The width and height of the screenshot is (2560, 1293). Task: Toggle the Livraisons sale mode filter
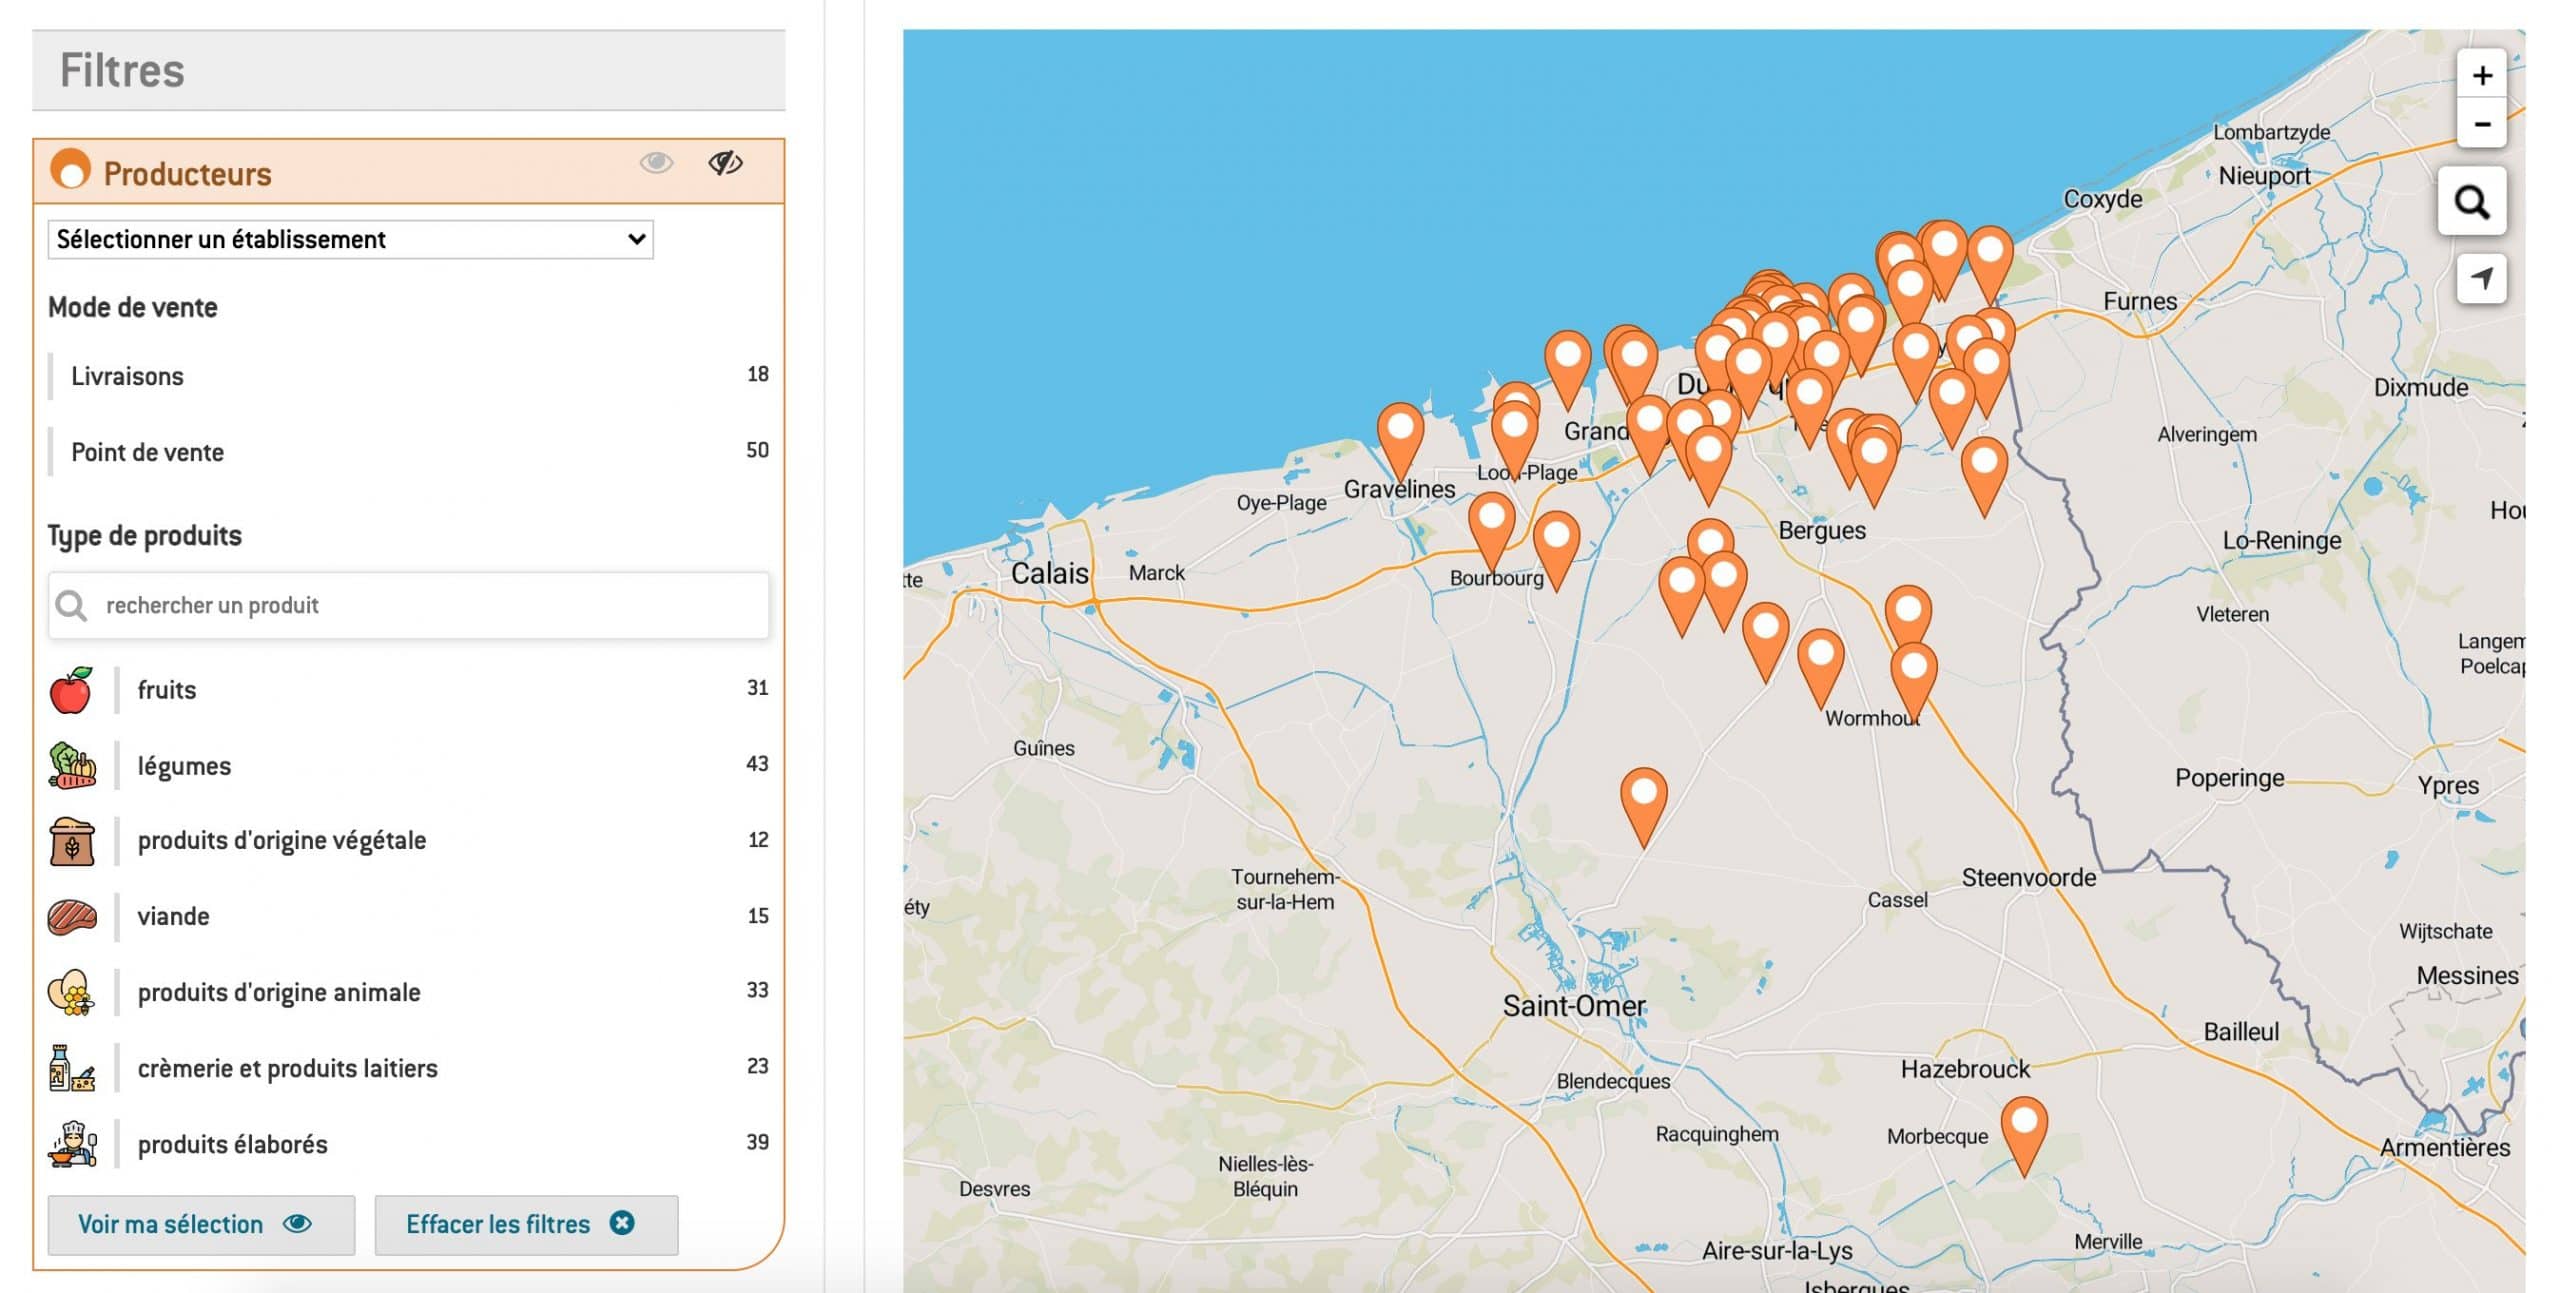[x=128, y=376]
